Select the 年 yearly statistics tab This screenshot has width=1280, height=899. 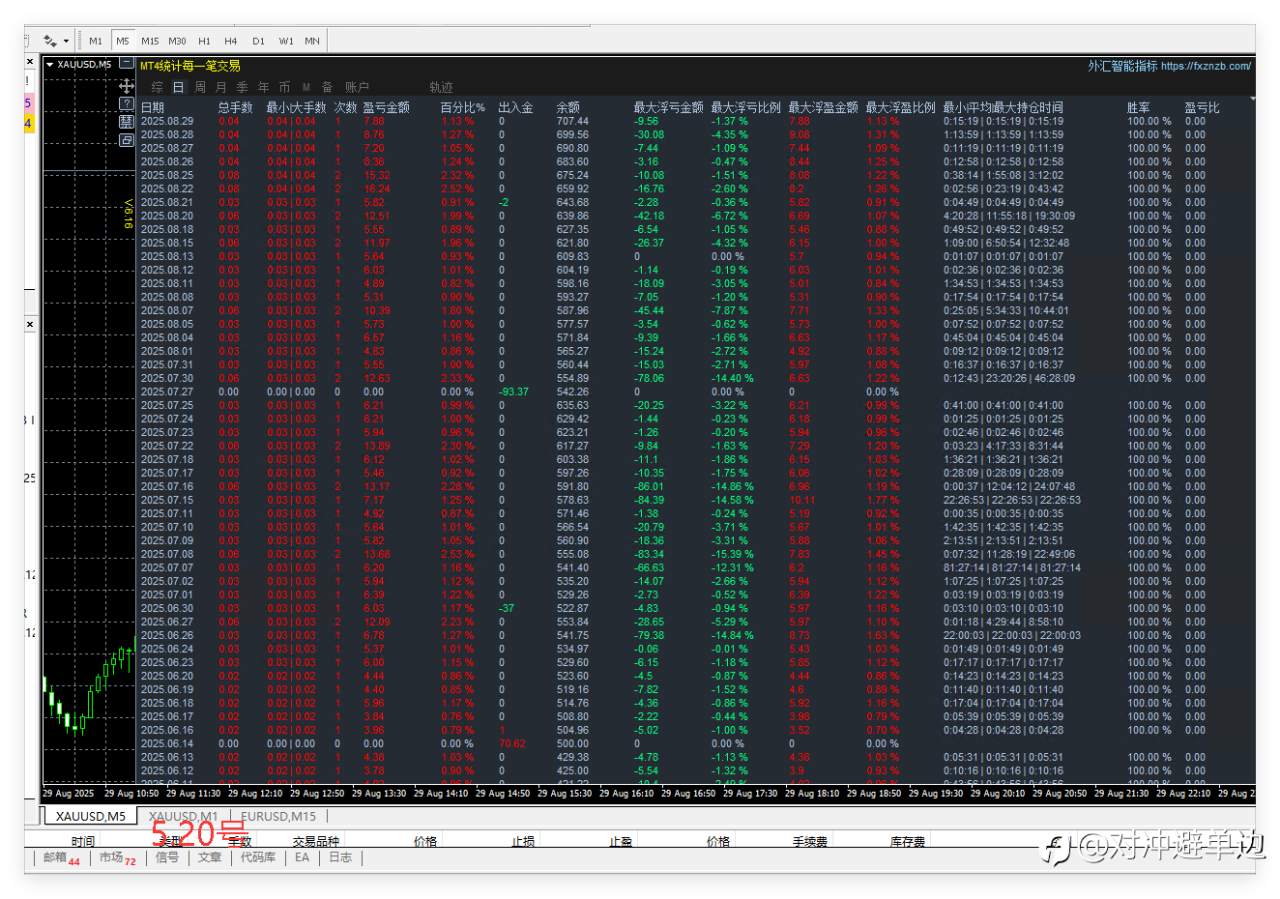point(263,87)
